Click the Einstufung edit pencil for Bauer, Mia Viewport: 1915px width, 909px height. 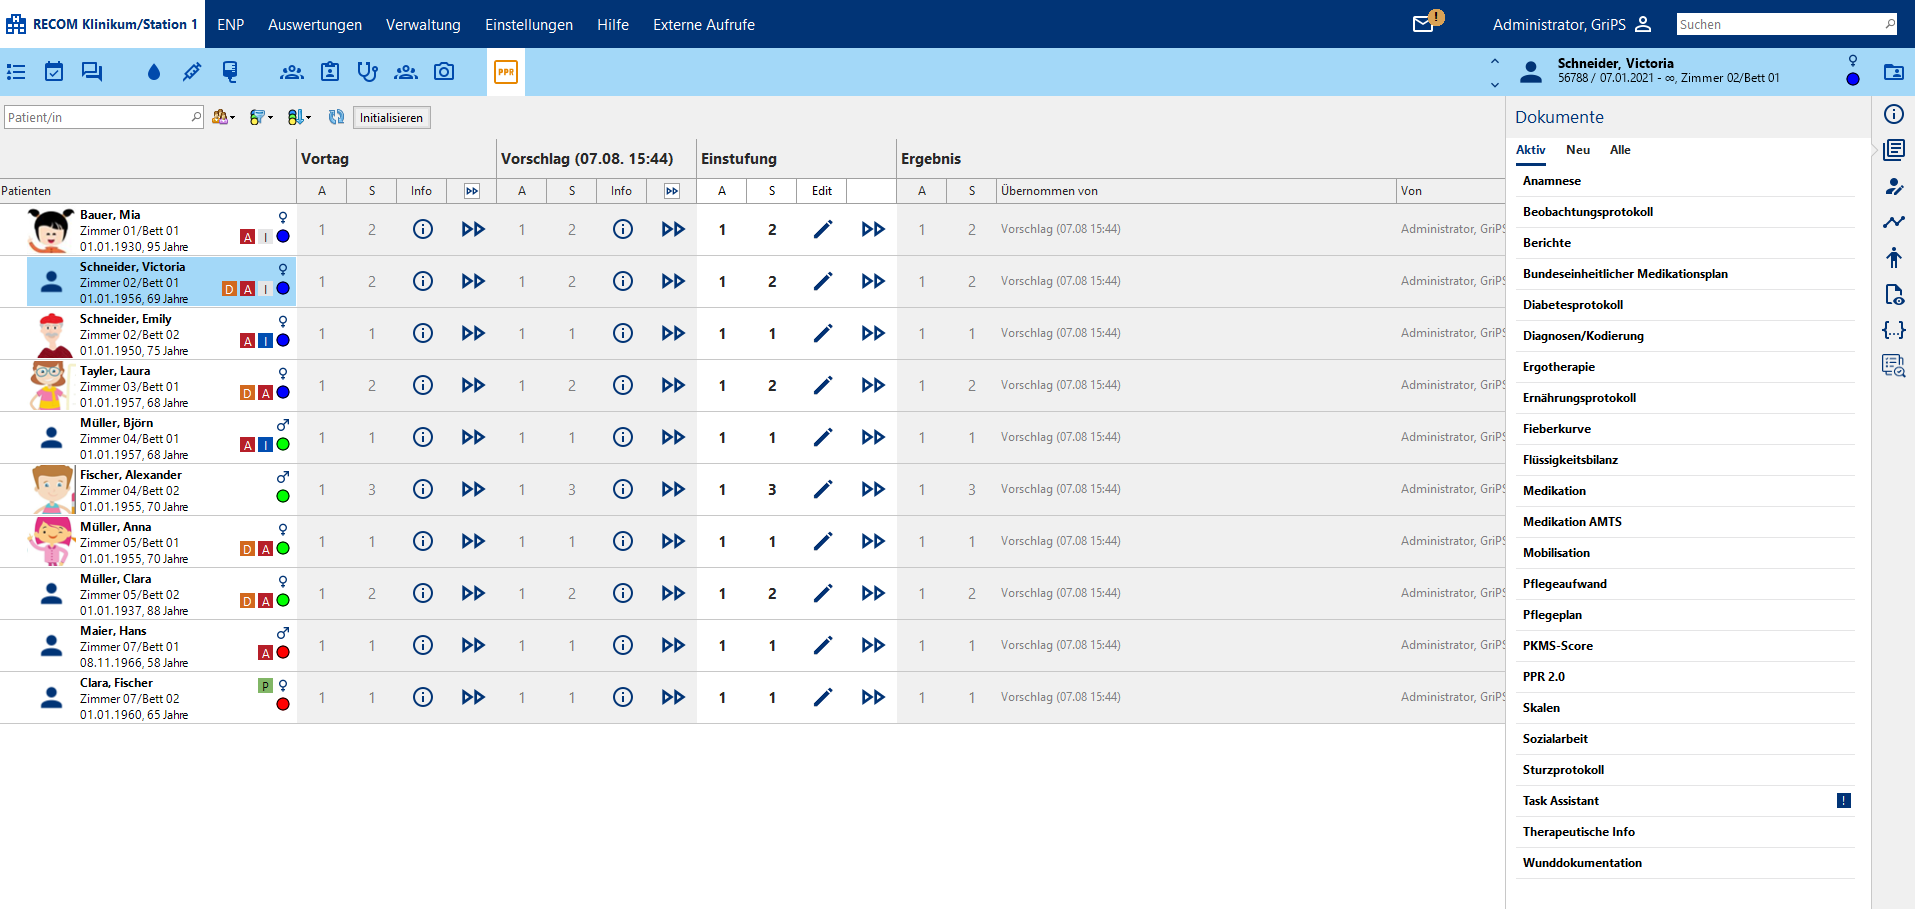click(822, 230)
